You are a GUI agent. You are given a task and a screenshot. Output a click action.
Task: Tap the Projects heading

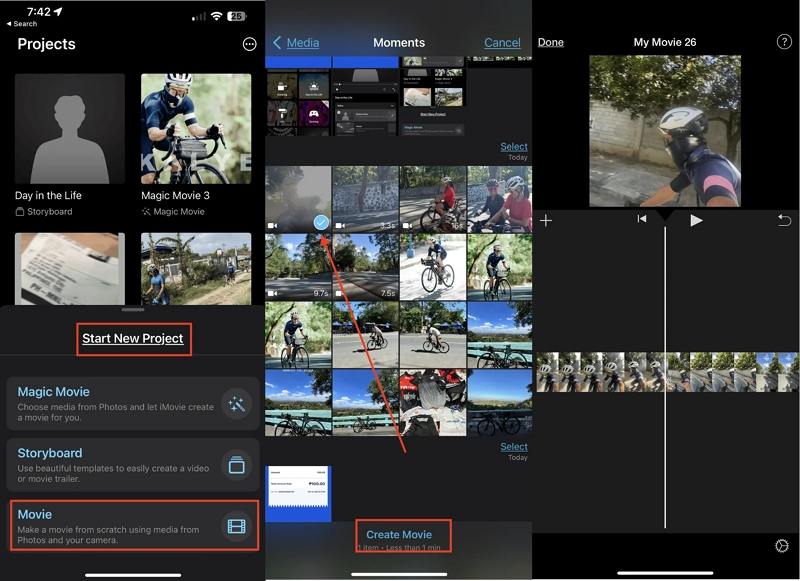pyautogui.click(x=46, y=44)
